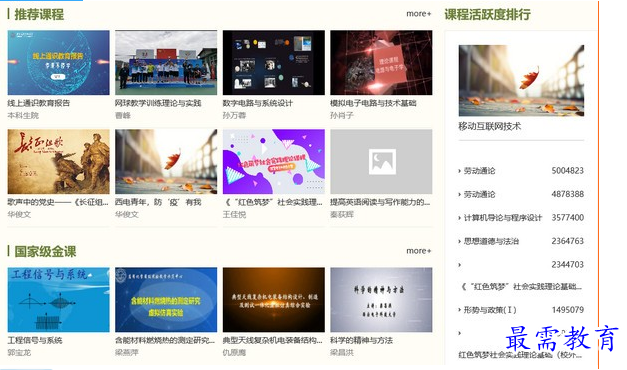This screenshot has width=627, height=370.
Task: Open 长征组歌 statue course thumbnail
Action: click(58, 162)
